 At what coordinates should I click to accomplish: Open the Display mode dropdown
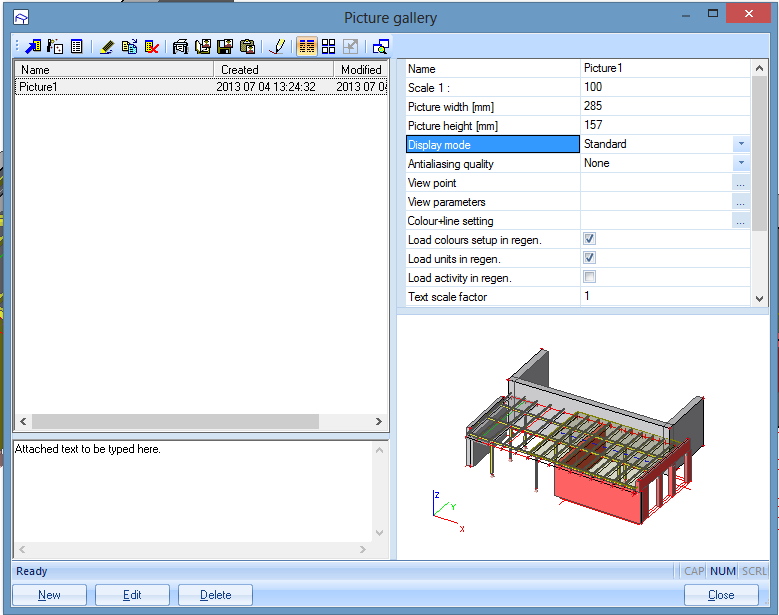[x=741, y=144]
